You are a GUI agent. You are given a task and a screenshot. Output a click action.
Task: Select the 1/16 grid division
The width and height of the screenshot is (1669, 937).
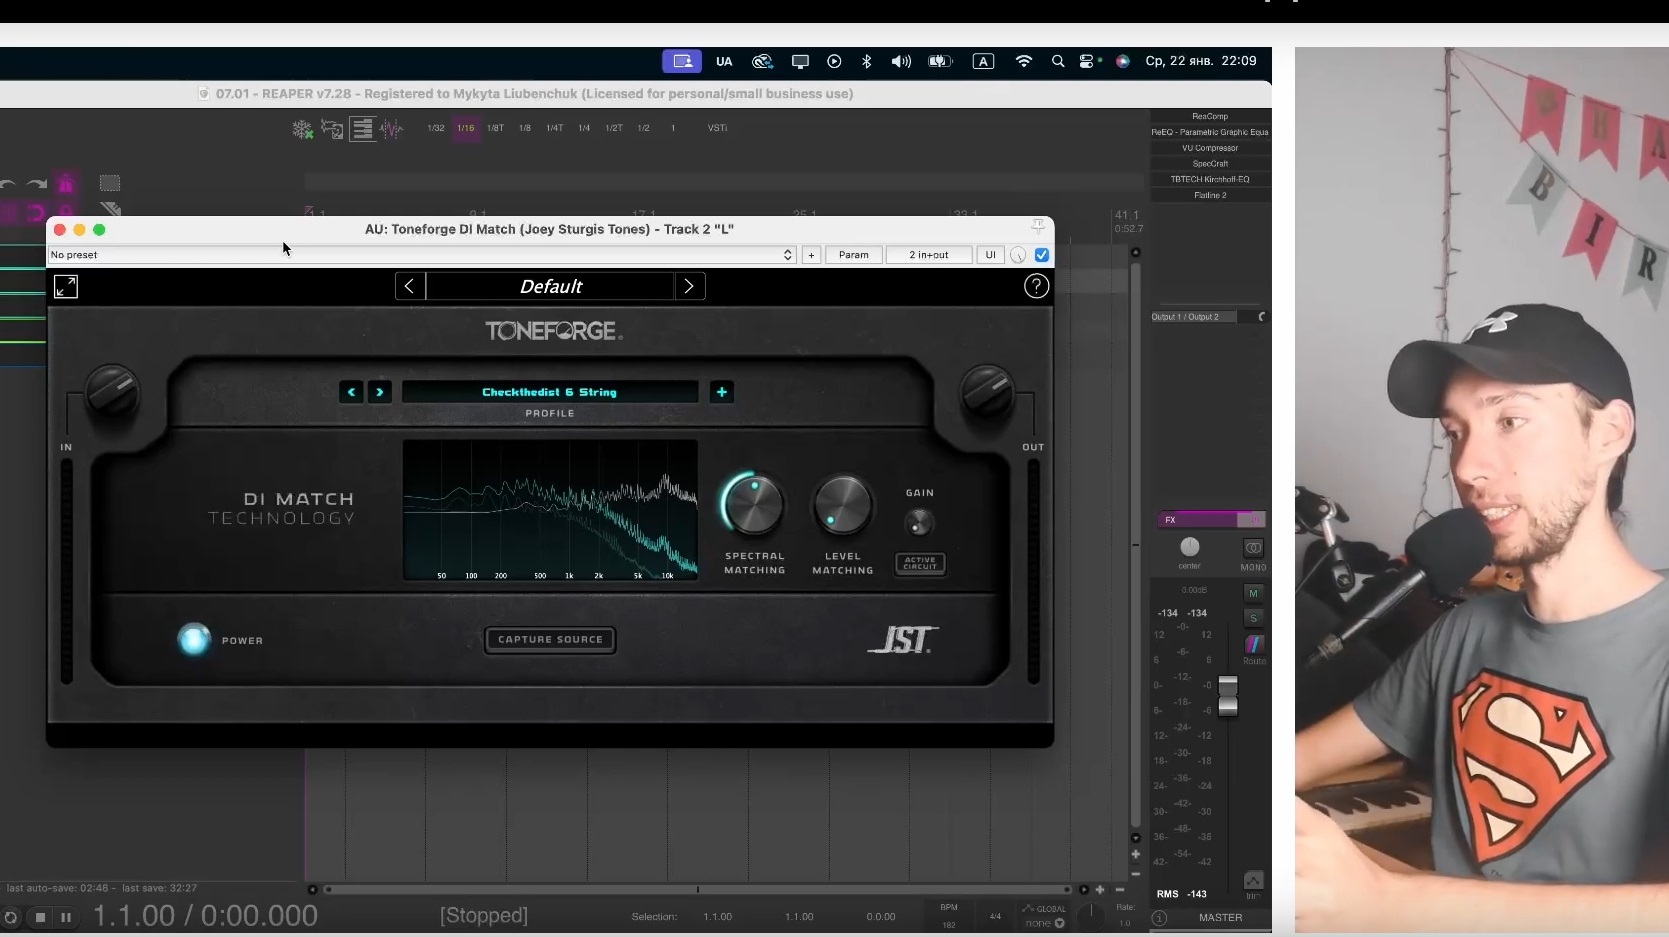tap(466, 128)
